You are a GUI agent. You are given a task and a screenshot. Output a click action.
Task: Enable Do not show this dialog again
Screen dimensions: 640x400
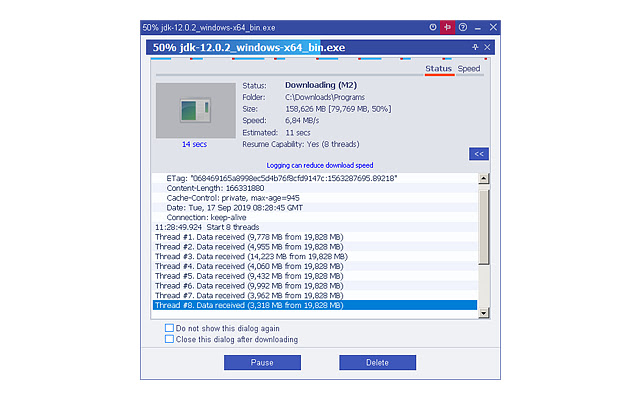[x=169, y=328]
